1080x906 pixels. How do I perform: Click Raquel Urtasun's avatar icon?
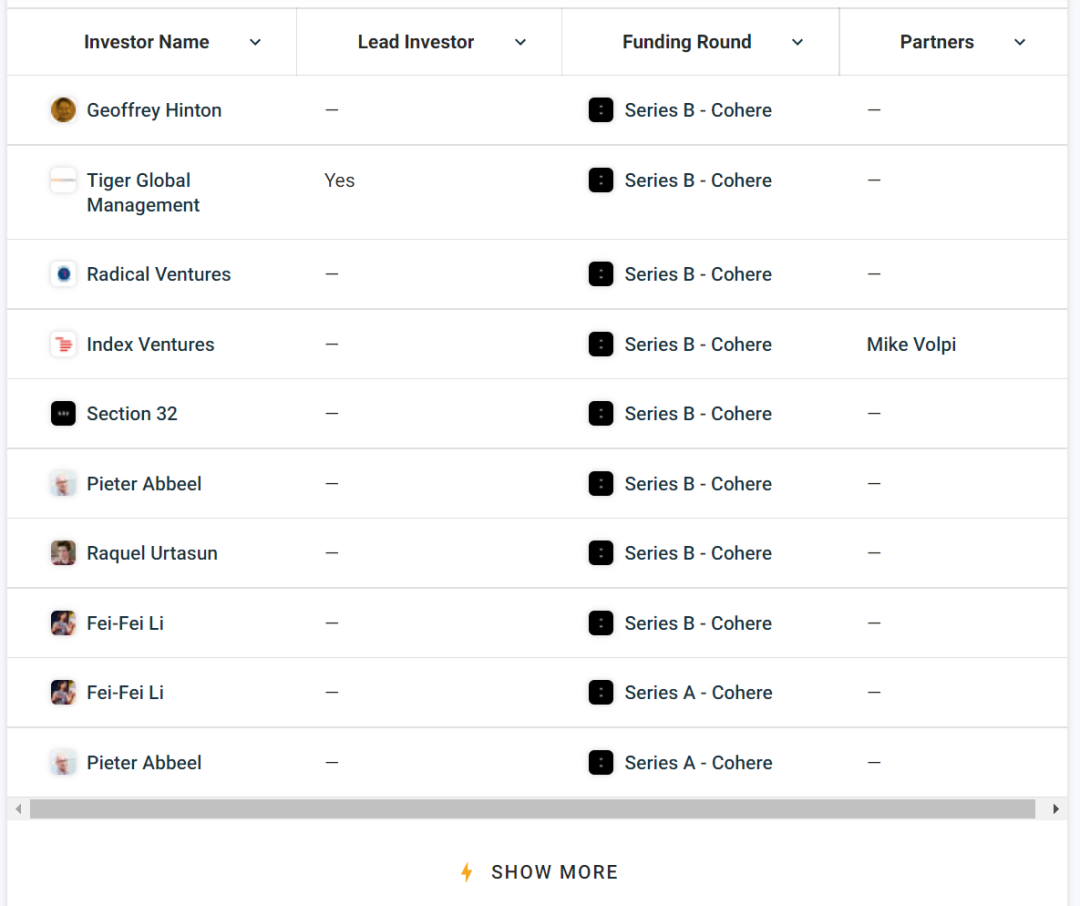tap(63, 553)
